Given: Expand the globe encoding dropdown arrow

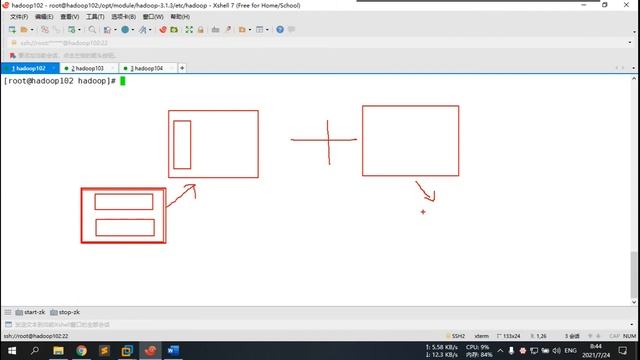Looking at the screenshot, I should (x=133, y=30).
